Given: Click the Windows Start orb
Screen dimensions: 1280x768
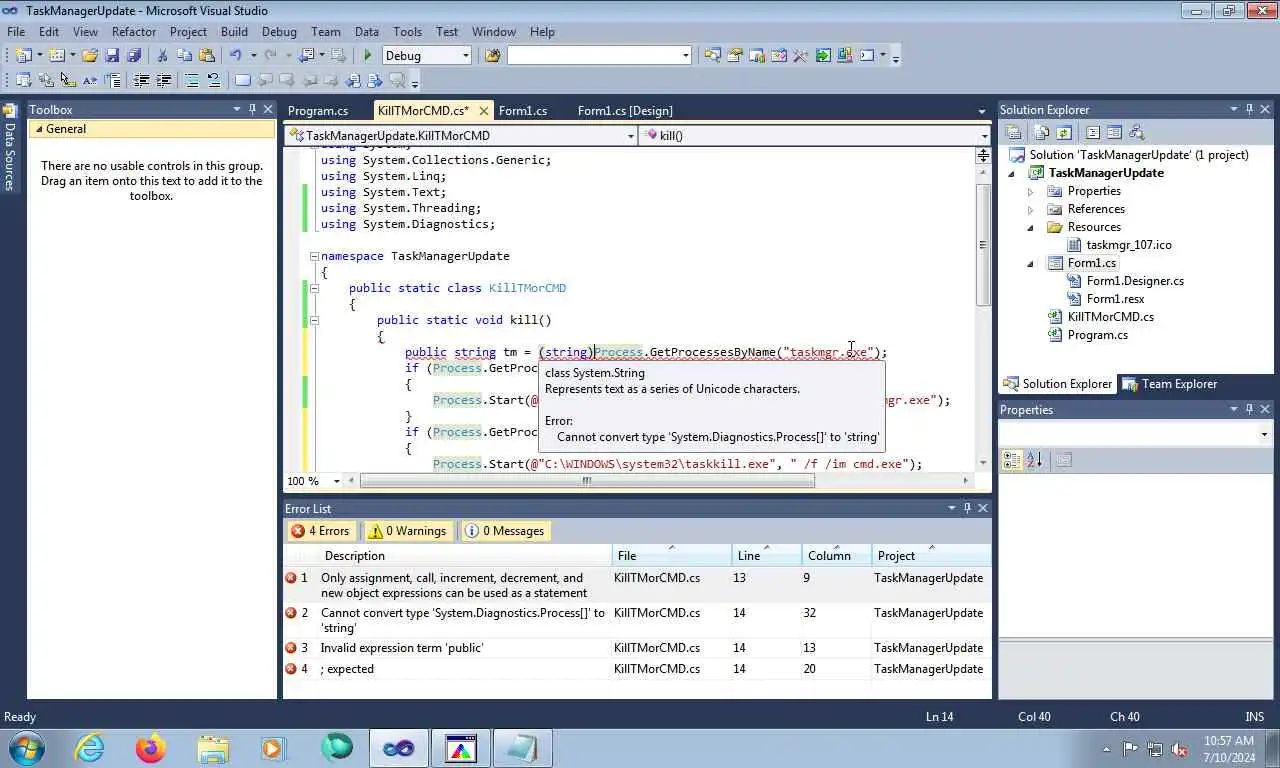Looking at the screenshot, I should (27, 747).
